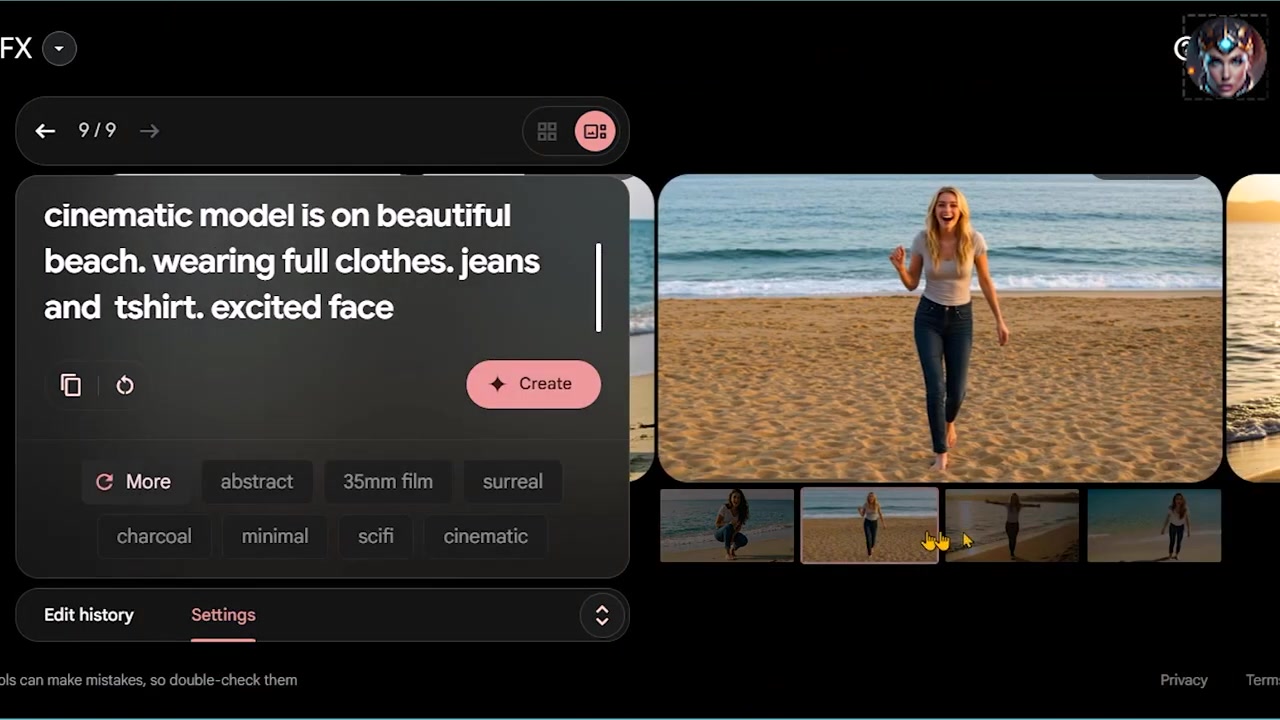Select the 35mm film style chip

coord(388,482)
